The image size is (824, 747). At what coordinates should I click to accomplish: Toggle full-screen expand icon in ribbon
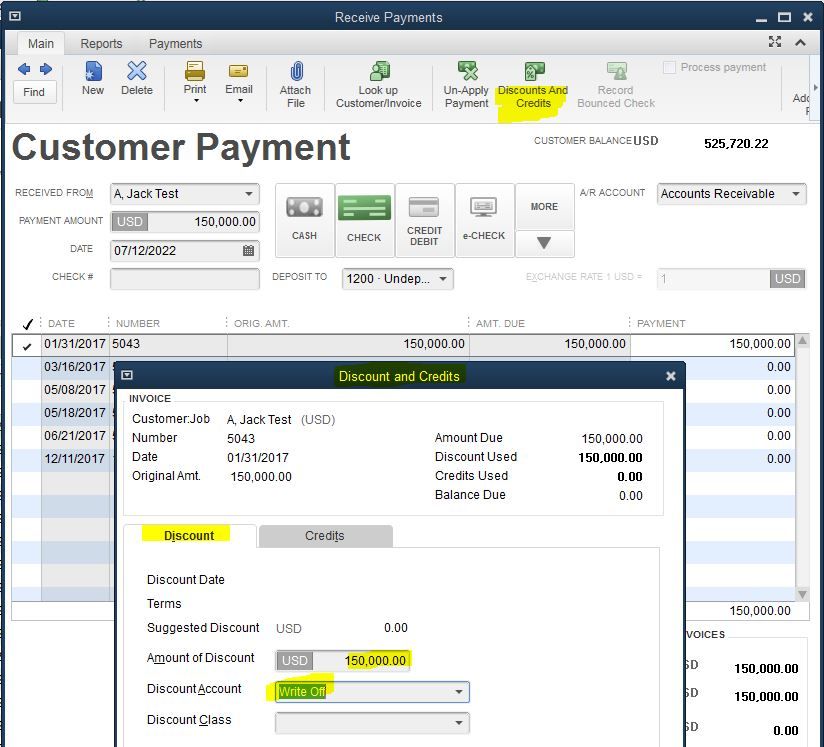tap(775, 42)
